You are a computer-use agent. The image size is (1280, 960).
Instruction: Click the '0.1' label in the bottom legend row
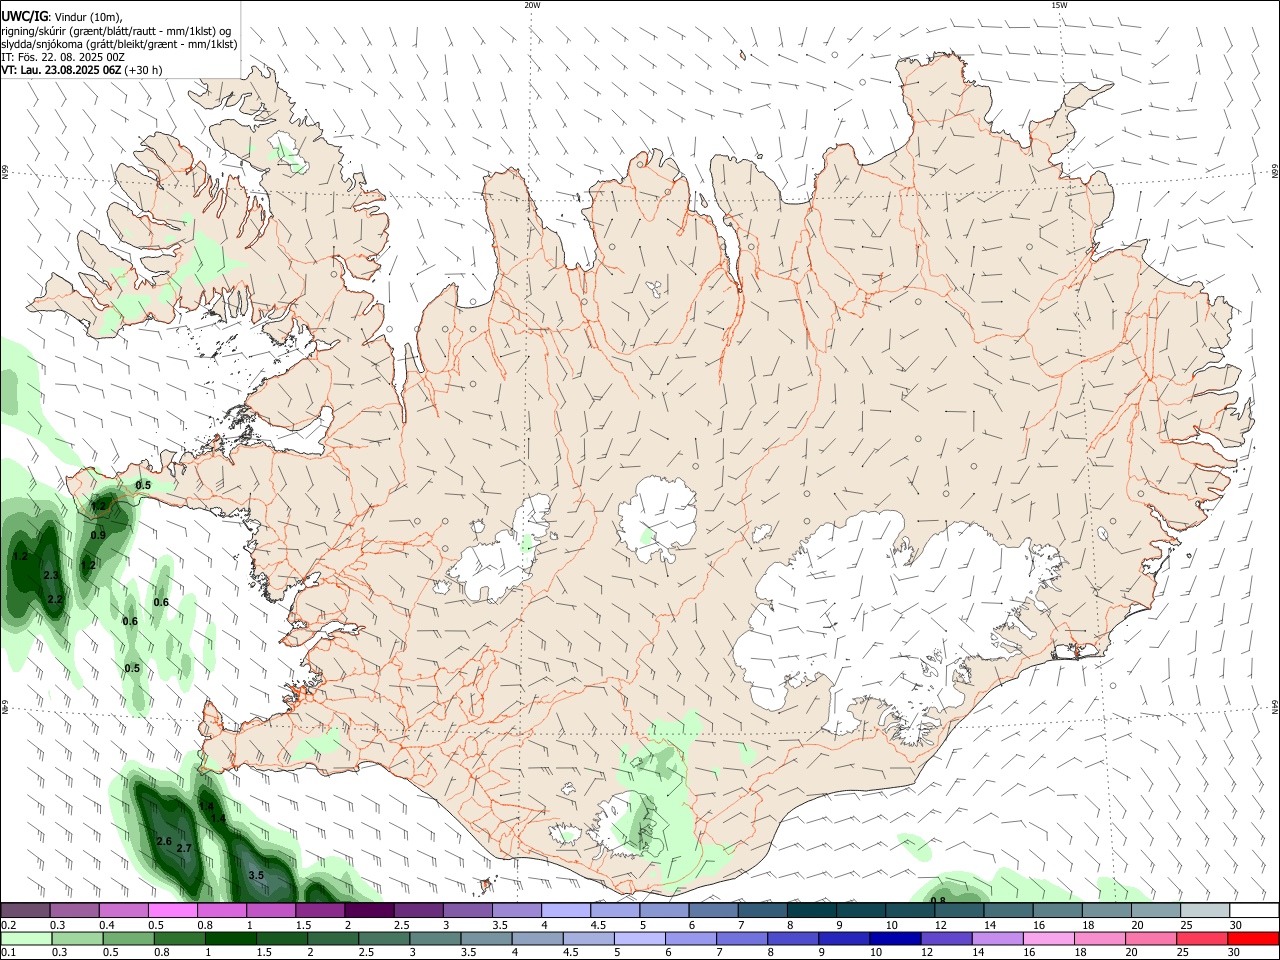click(9, 952)
